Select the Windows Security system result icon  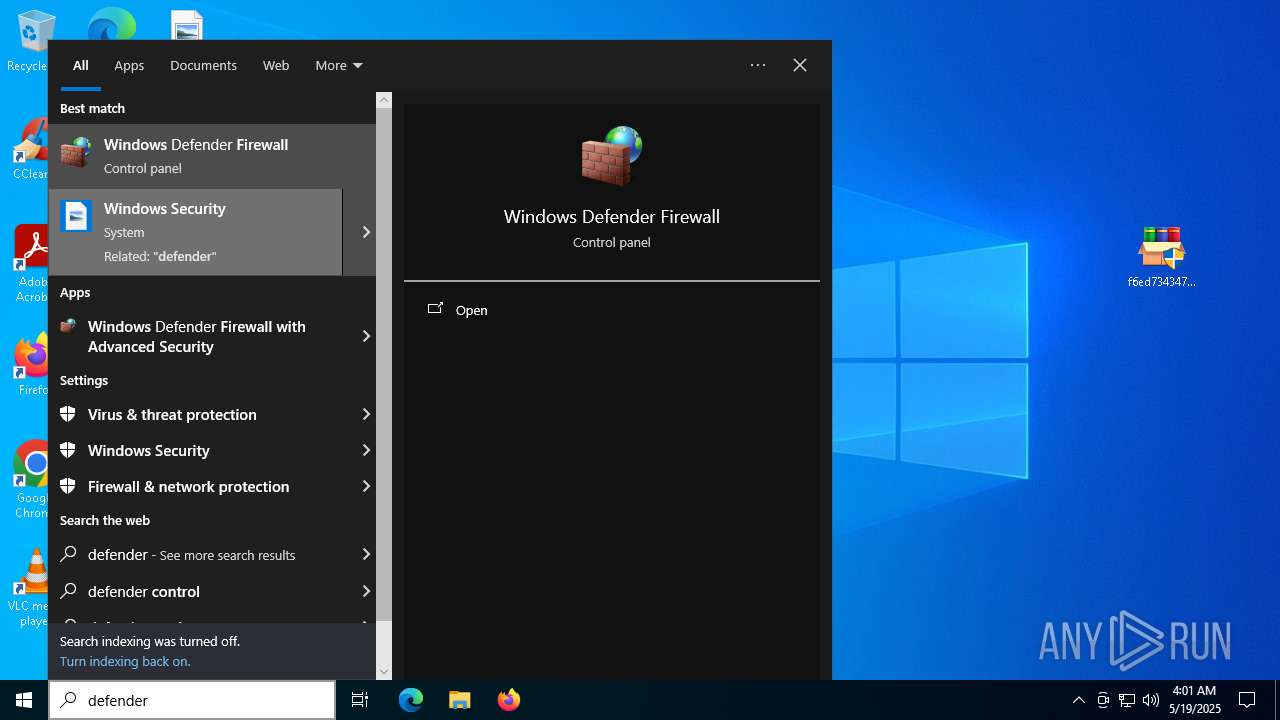click(76, 216)
